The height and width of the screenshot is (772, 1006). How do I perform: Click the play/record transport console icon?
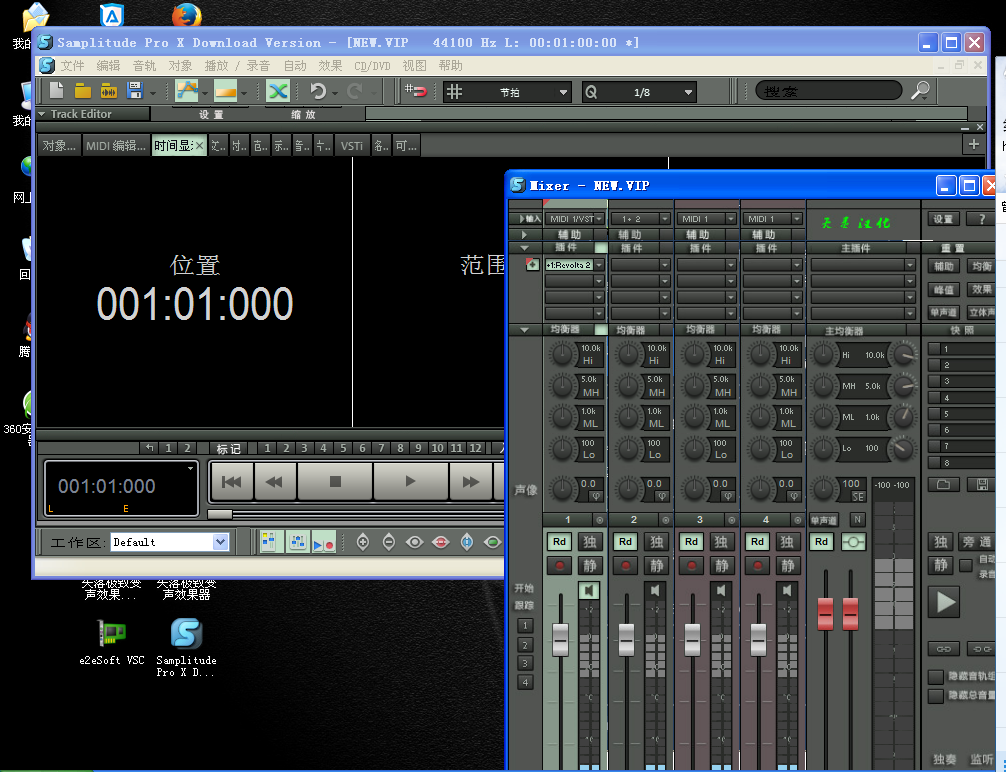pos(323,542)
